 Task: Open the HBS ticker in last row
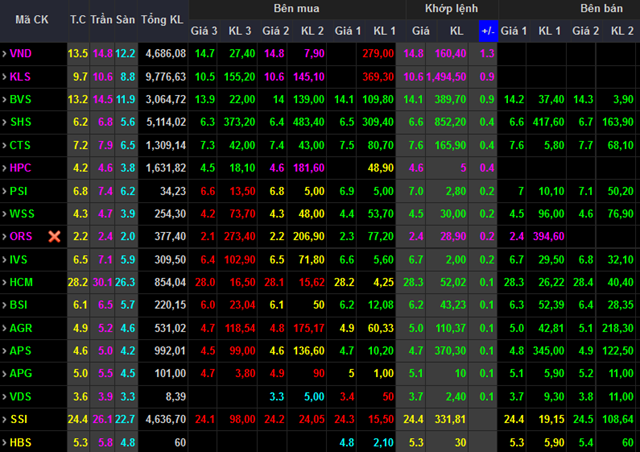tap(20, 442)
